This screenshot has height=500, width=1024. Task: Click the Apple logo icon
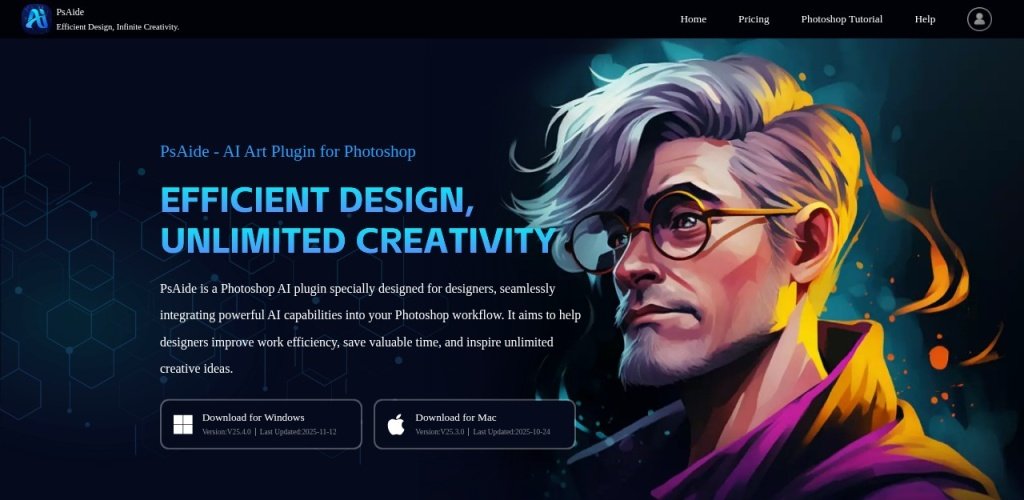(x=396, y=424)
